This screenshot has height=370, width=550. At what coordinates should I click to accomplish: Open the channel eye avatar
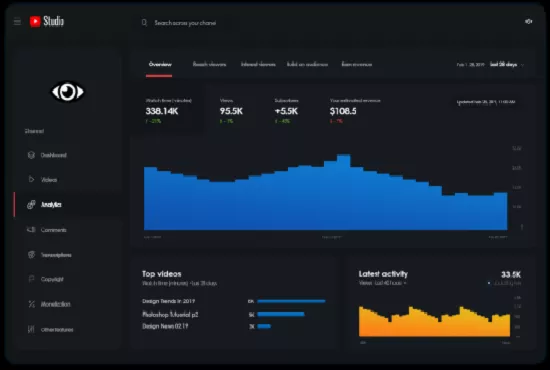tap(67, 92)
